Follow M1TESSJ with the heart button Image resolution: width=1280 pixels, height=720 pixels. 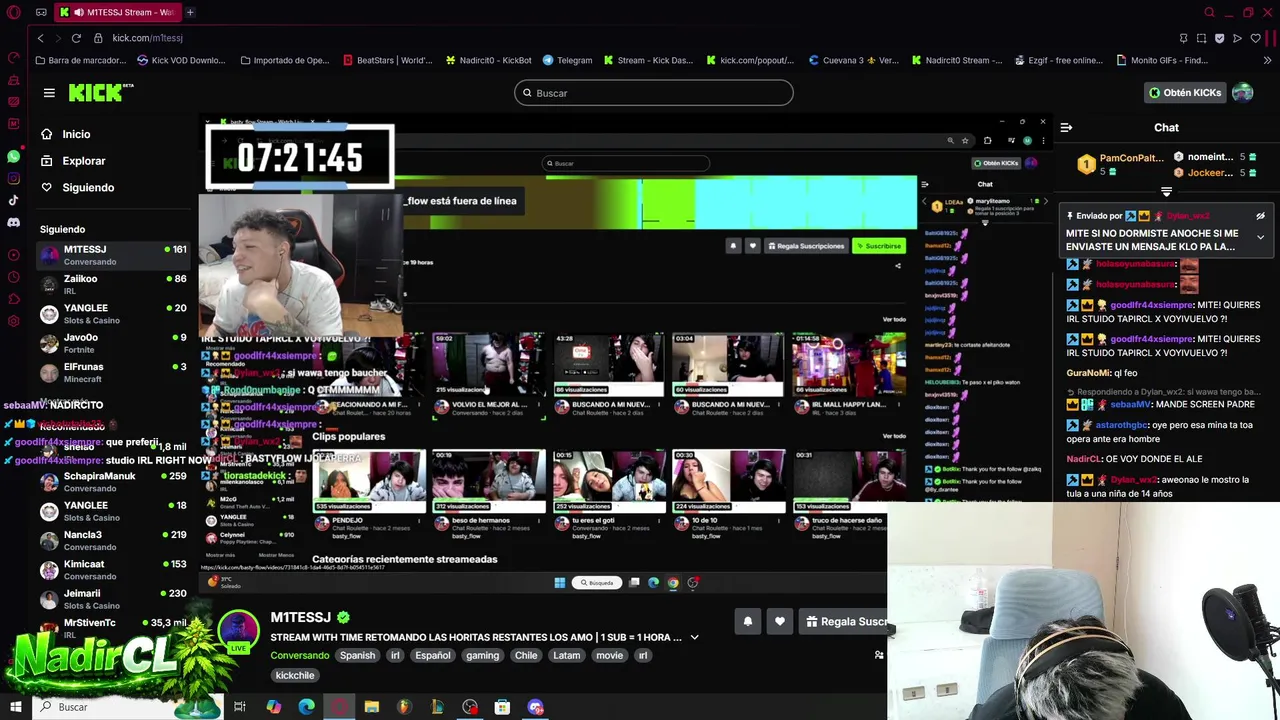[x=779, y=621]
